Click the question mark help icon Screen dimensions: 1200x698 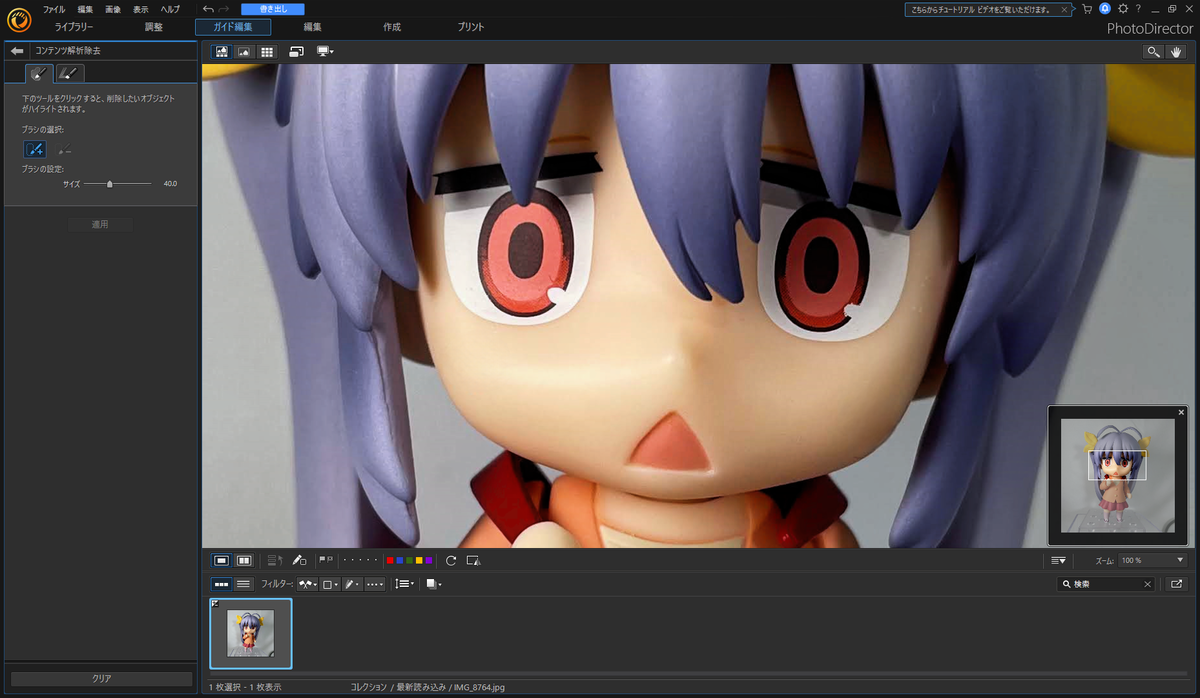[x=1138, y=8]
